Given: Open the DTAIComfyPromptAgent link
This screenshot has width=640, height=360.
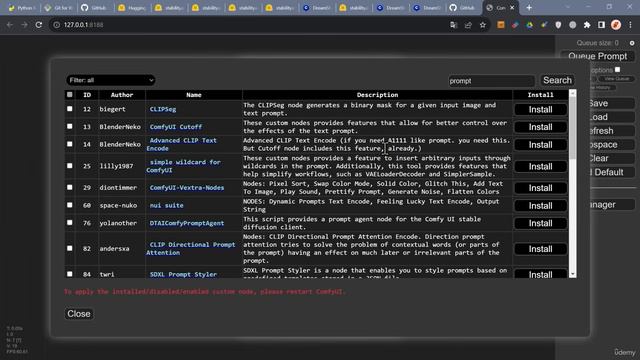Looking at the screenshot, I should [x=187, y=223].
